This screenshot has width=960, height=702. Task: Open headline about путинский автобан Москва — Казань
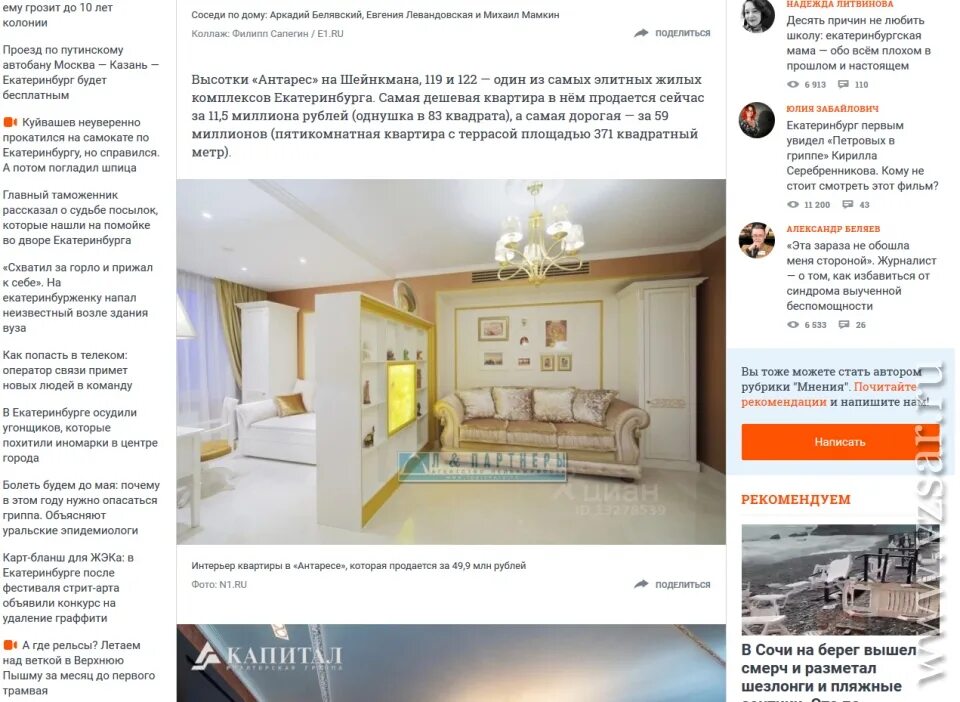point(81,72)
